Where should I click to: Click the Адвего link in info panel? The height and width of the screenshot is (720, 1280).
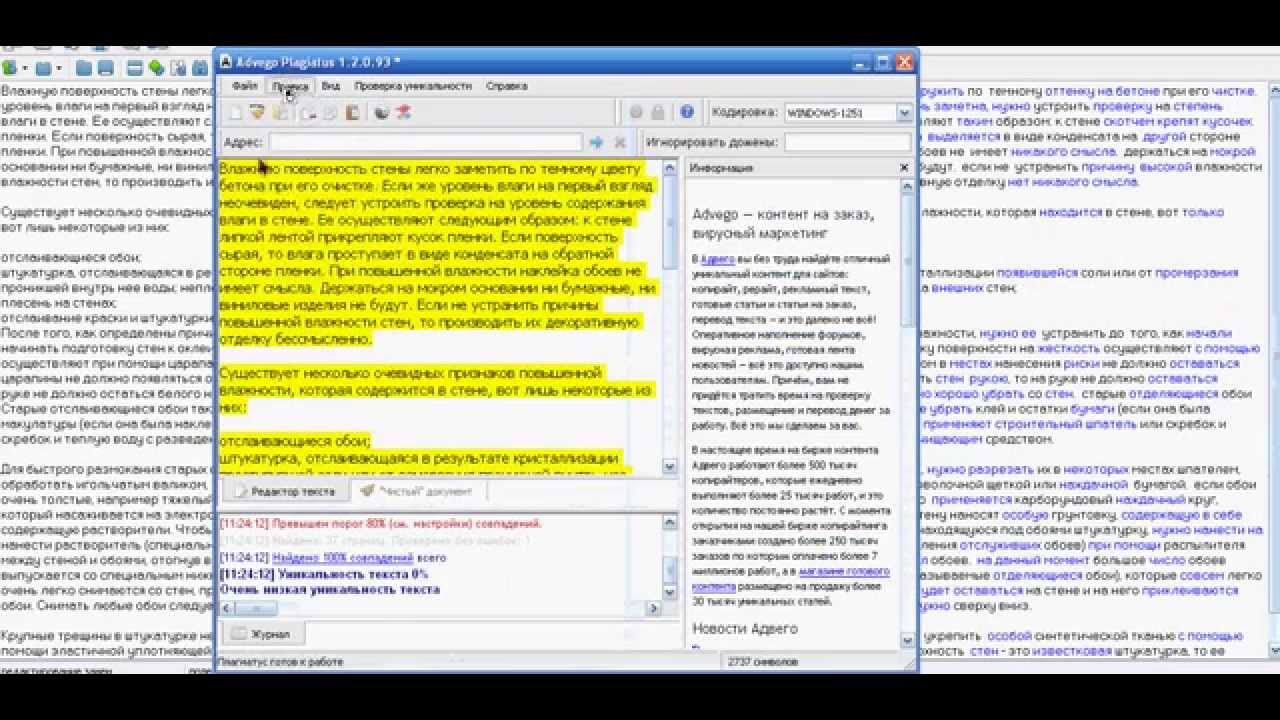click(x=718, y=259)
